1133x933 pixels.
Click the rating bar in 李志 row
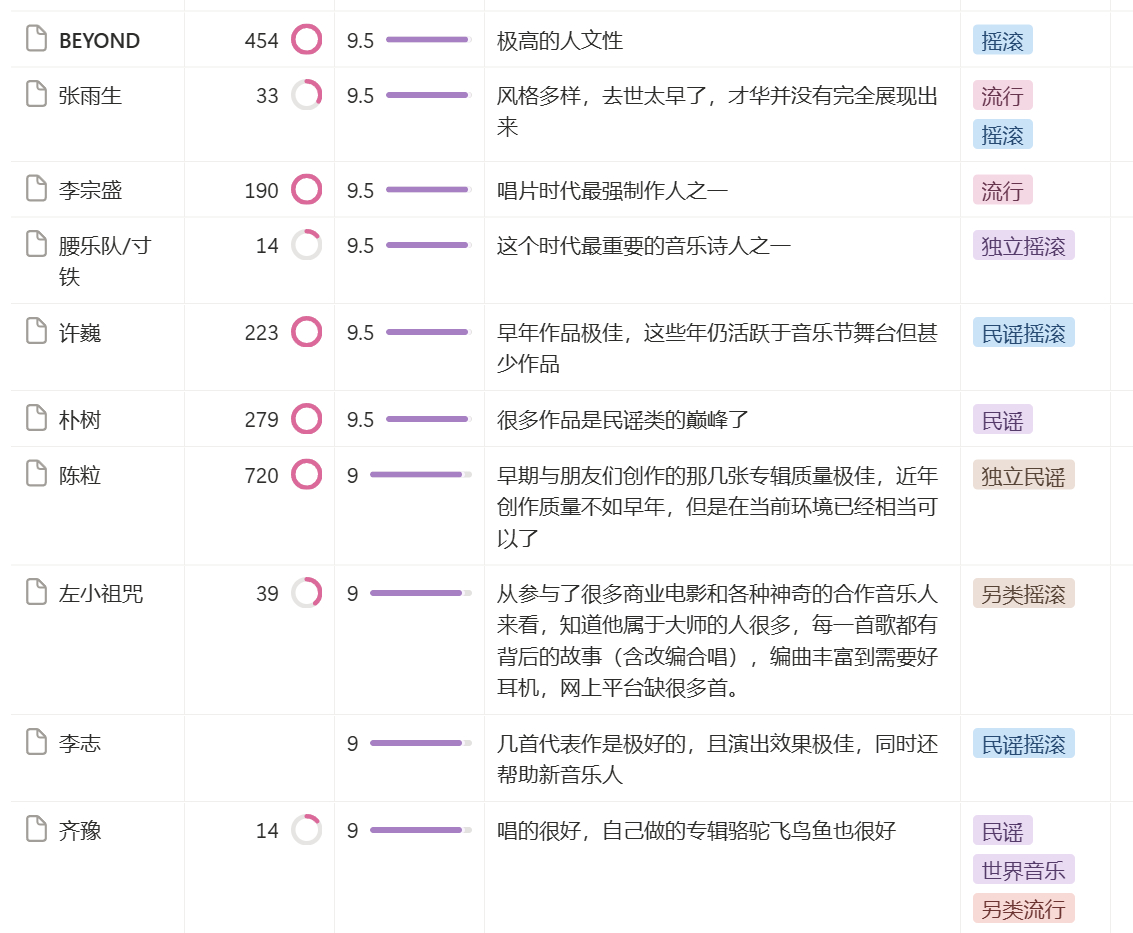coord(421,743)
